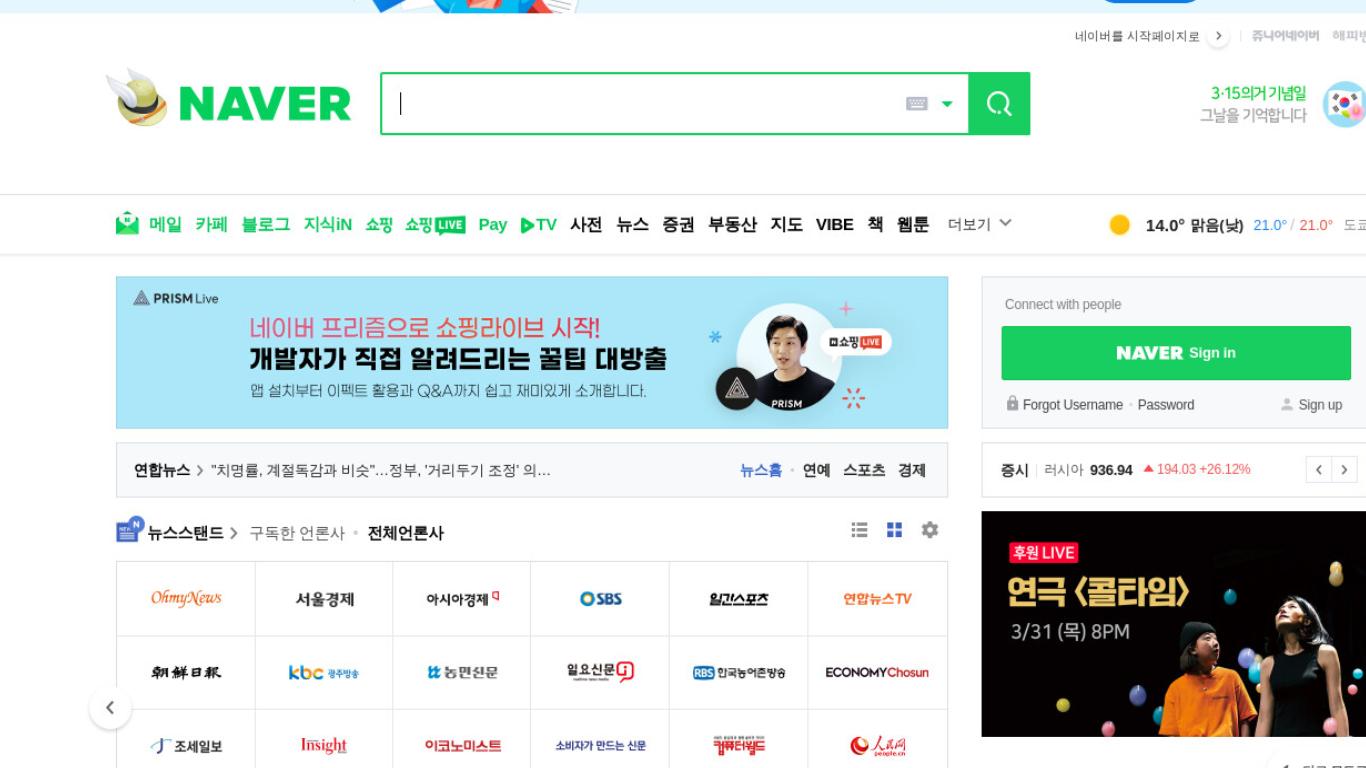Click the Naver logo with winged hat
Viewport: 1366px width, 768px height.
pyautogui.click(x=229, y=100)
